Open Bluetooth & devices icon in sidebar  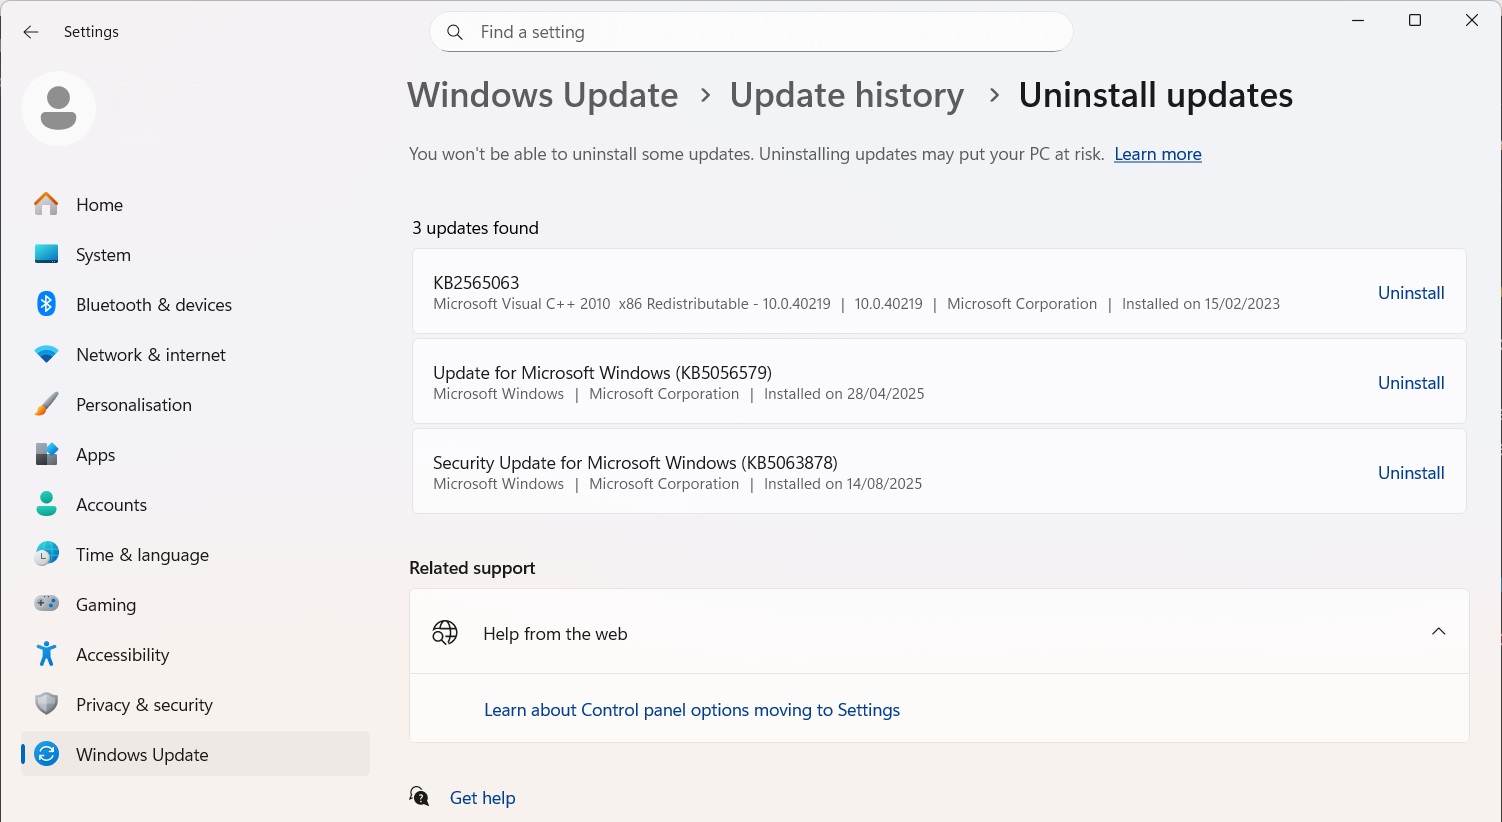(47, 304)
